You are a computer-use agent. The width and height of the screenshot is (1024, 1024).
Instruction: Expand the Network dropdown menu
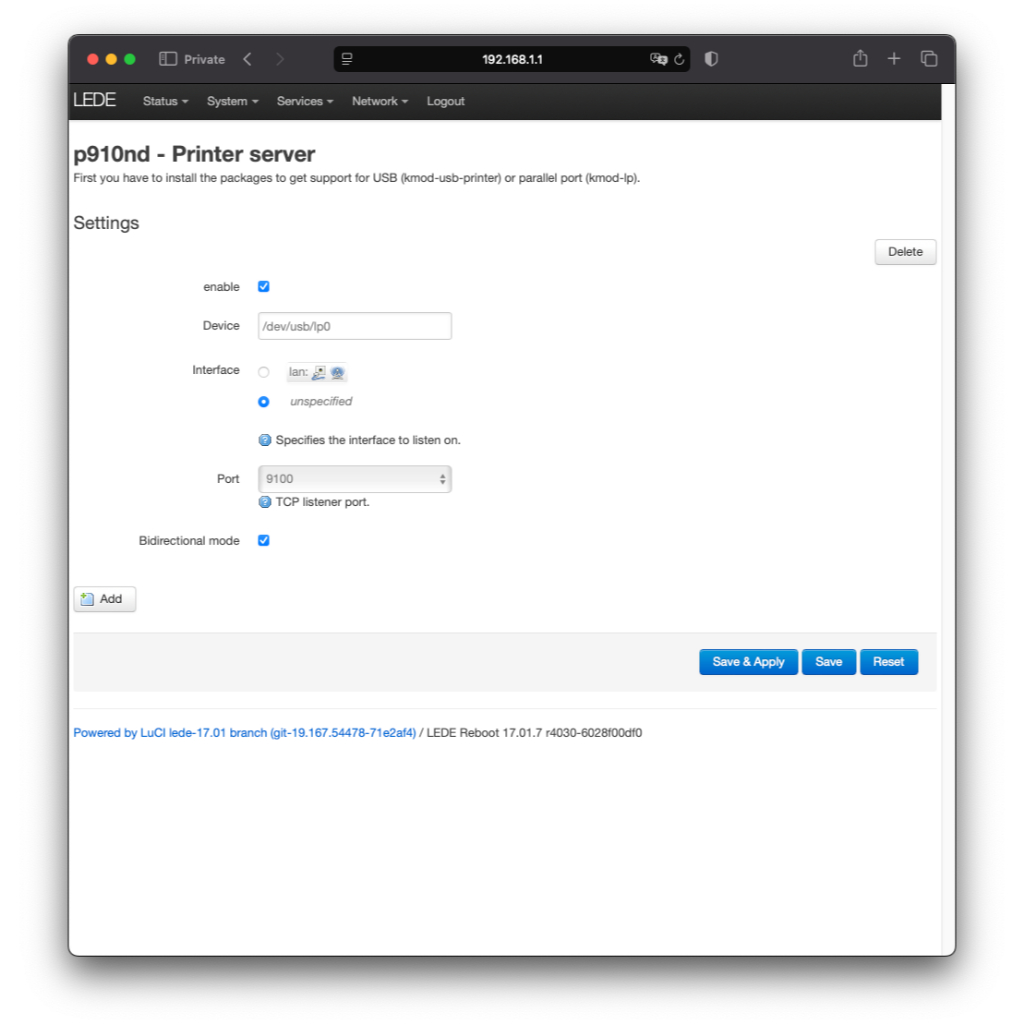[x=379, y=101]
